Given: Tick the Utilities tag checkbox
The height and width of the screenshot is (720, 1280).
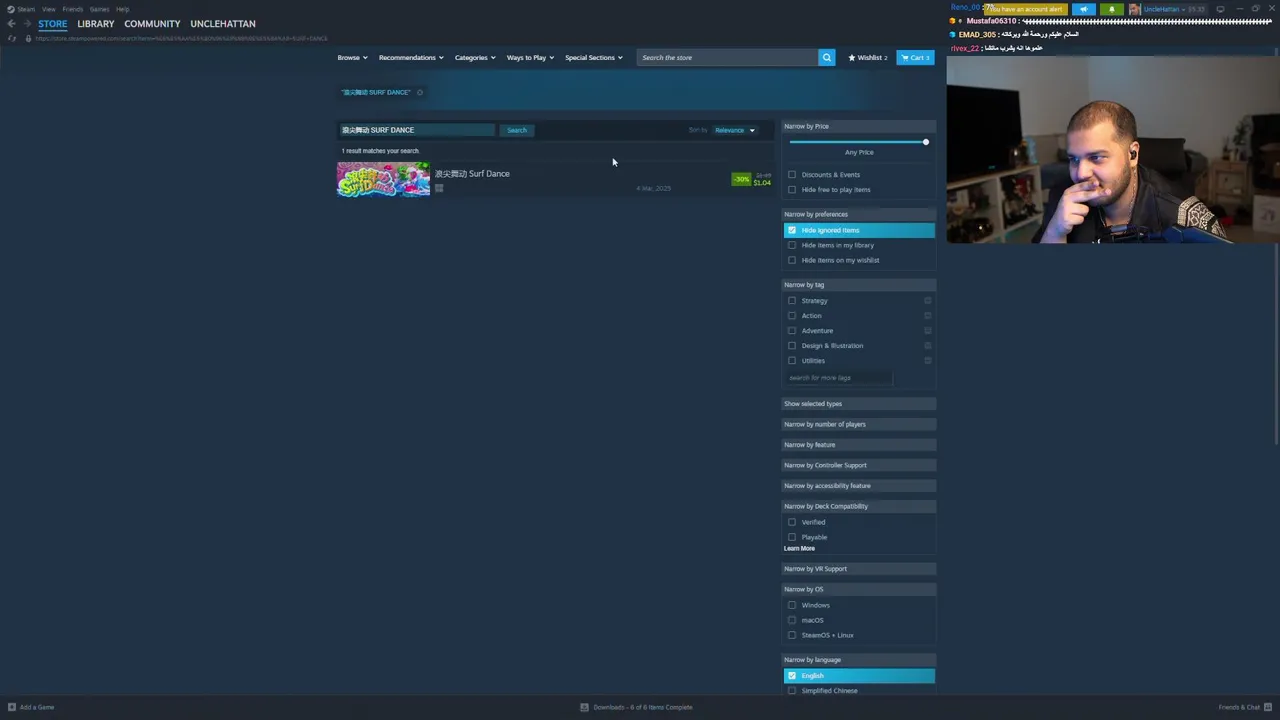Looking at the screenshot, I should coord(792,361).
